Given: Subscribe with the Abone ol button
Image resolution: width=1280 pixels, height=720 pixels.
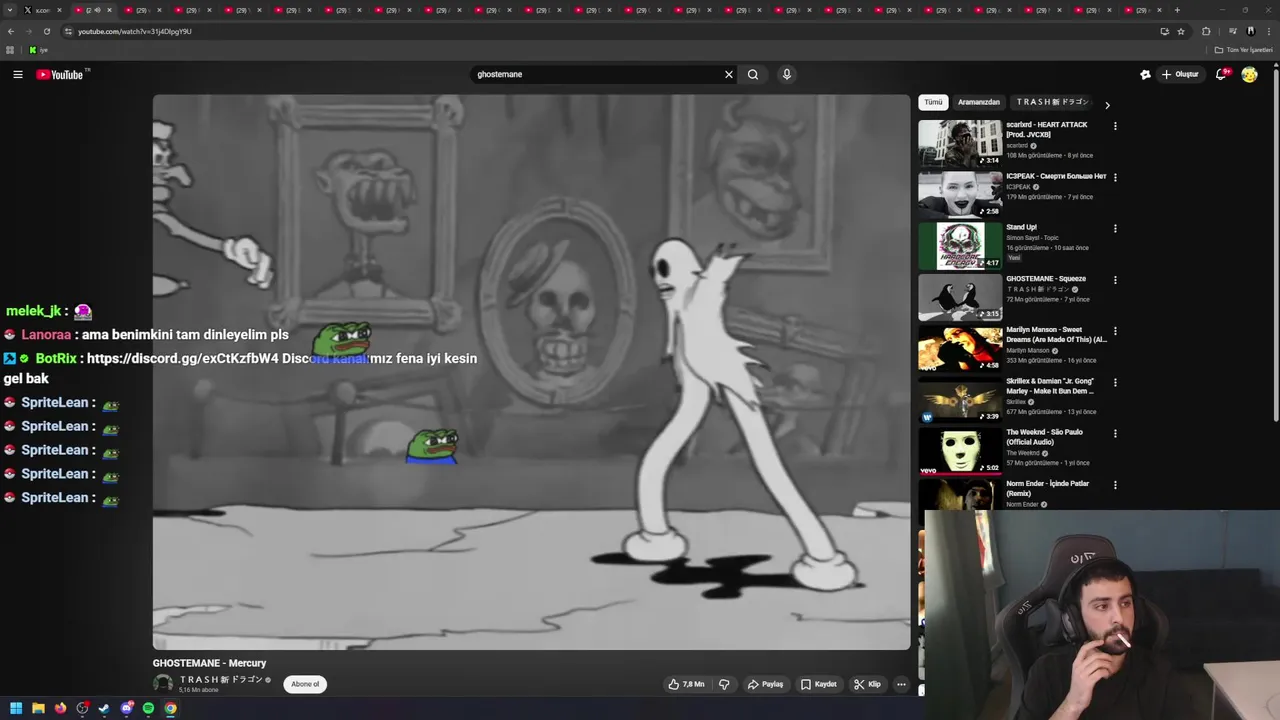Looking at the screenshot, I should point(305,684).
